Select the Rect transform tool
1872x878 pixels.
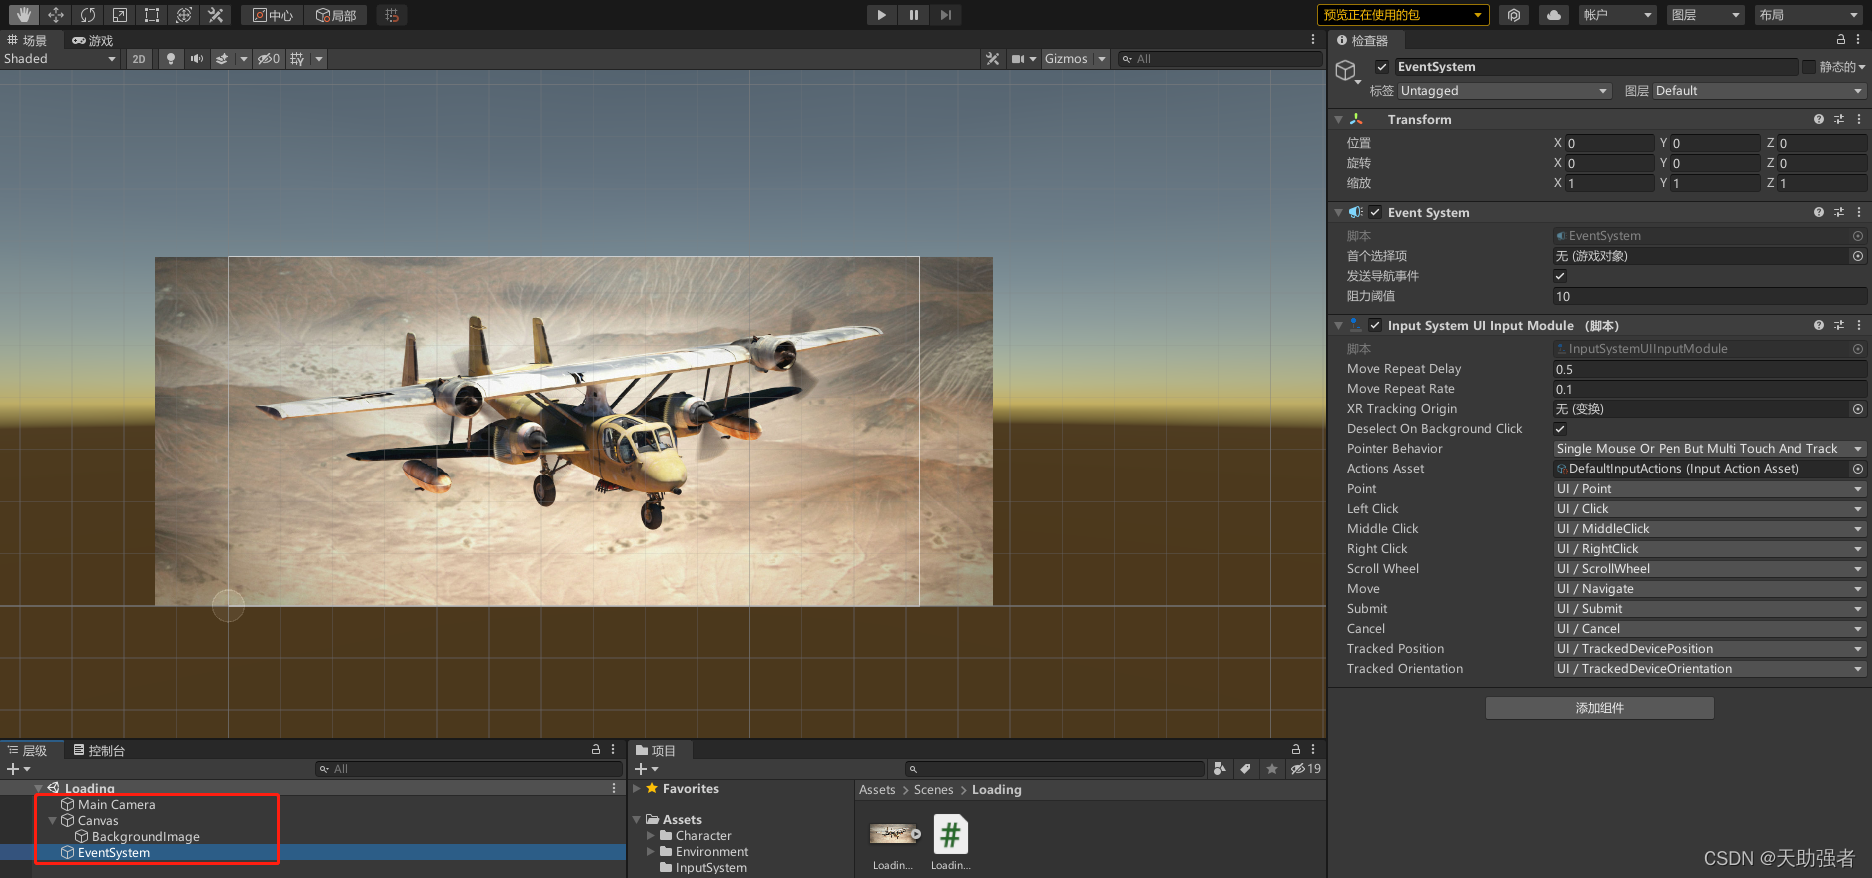point(152,15)
